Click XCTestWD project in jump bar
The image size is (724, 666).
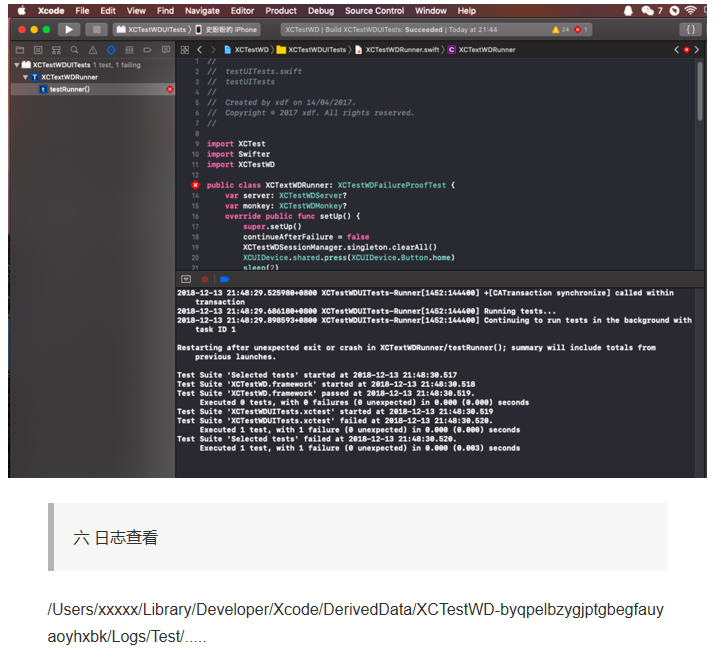[247, 50]
